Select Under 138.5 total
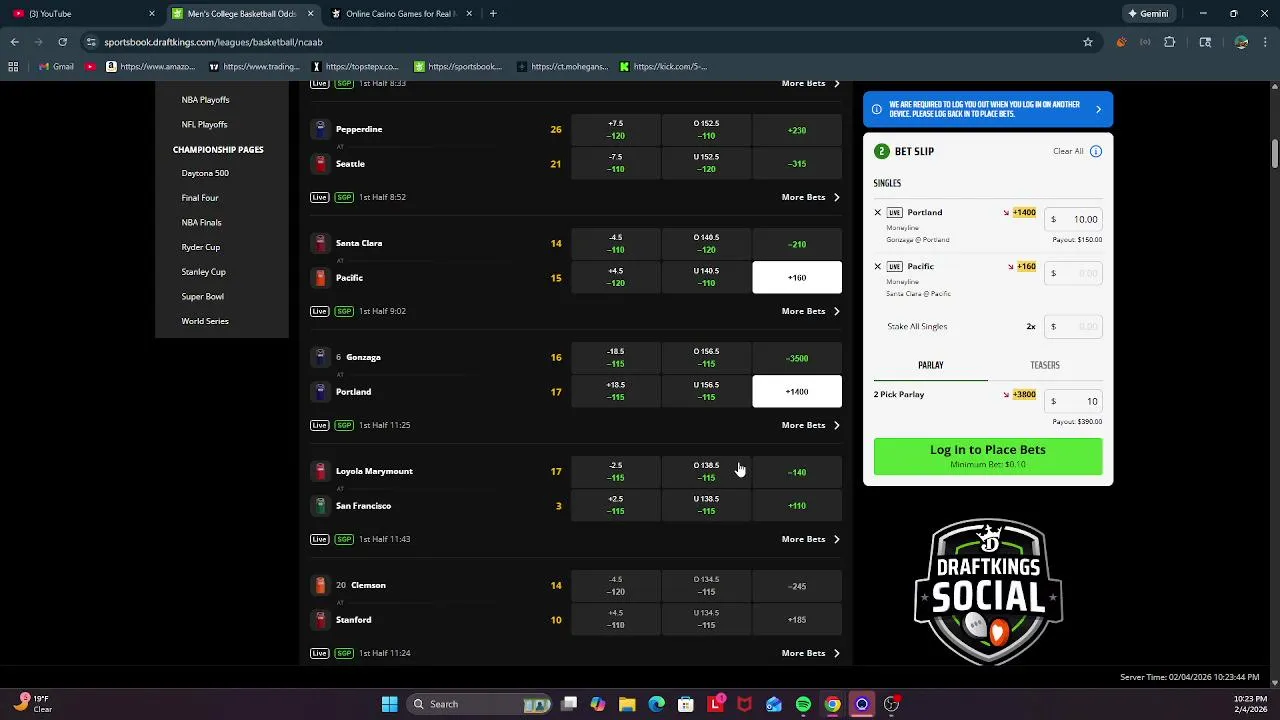This screenshot has width=1280, height=720. (706, 506)
